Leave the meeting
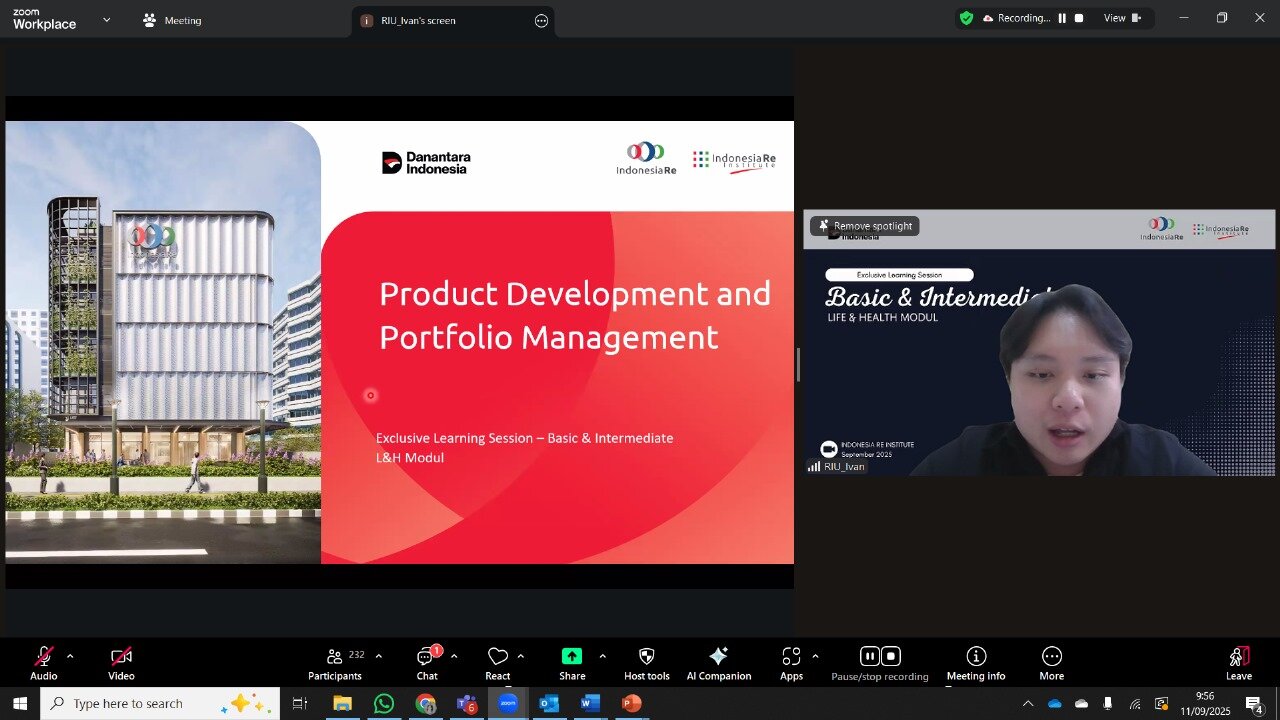 1239,662
